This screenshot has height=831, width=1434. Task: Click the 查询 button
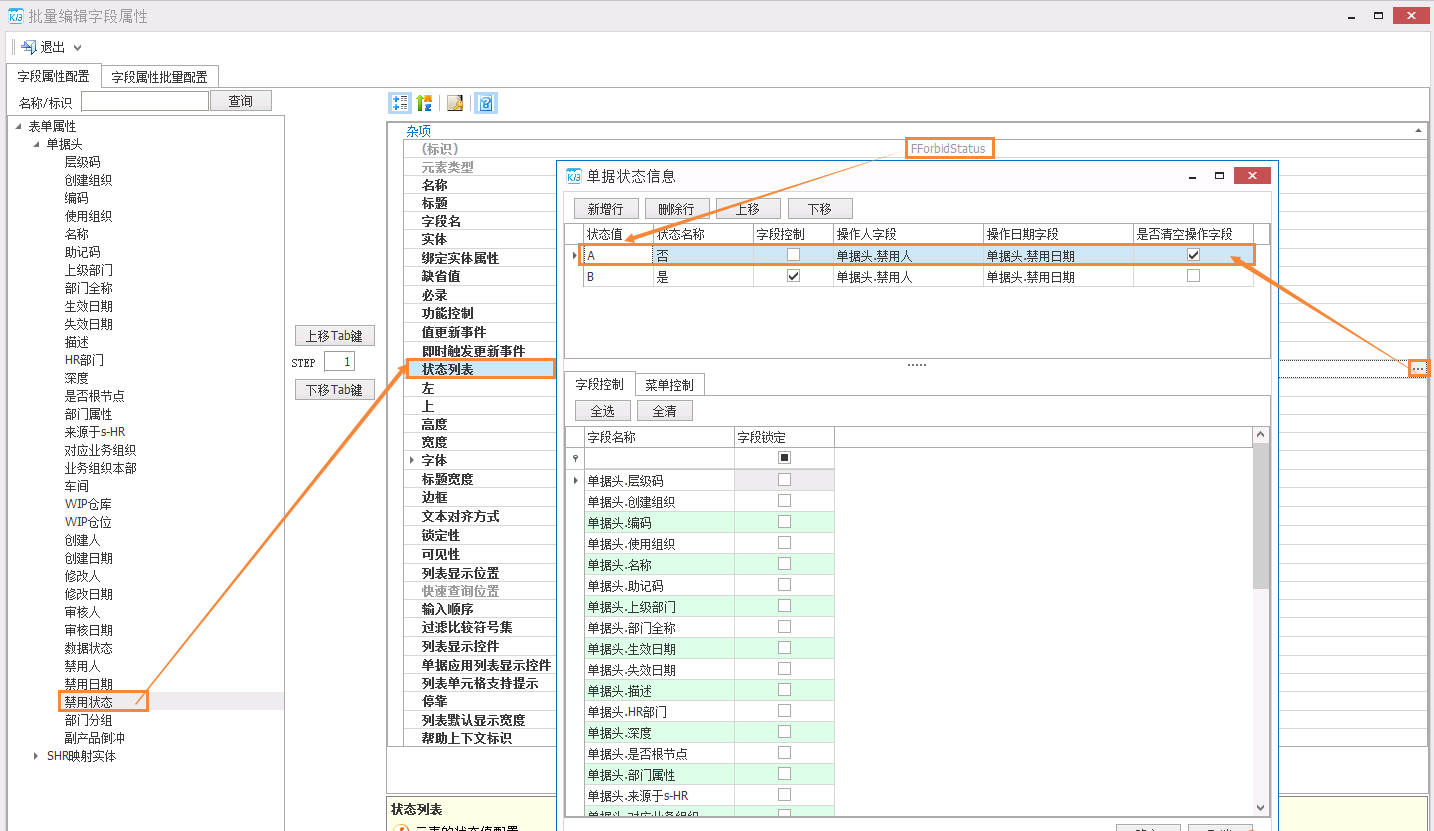(x=241, y=101)
